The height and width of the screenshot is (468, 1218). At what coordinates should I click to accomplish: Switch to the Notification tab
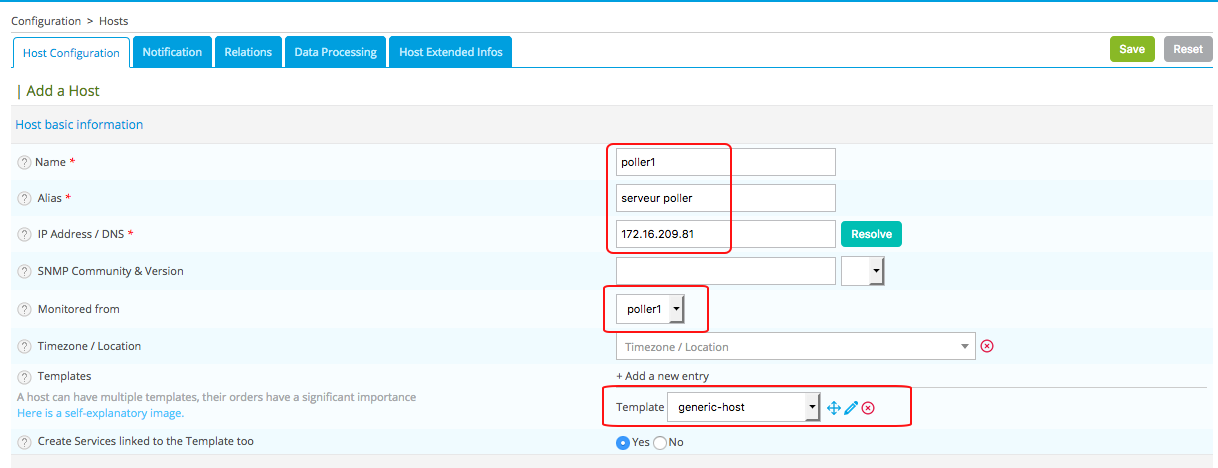[x=172, y=52]
